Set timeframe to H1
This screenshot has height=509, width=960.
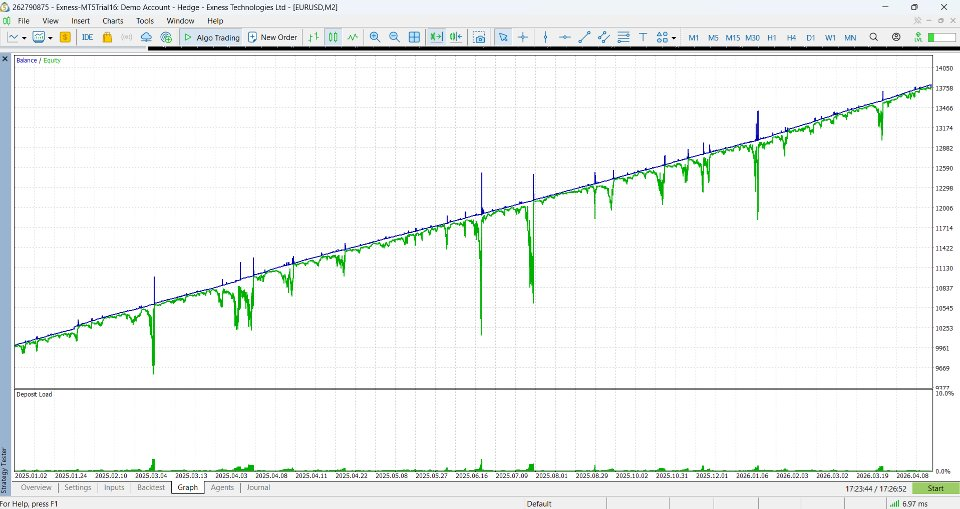tap(772, 37)
